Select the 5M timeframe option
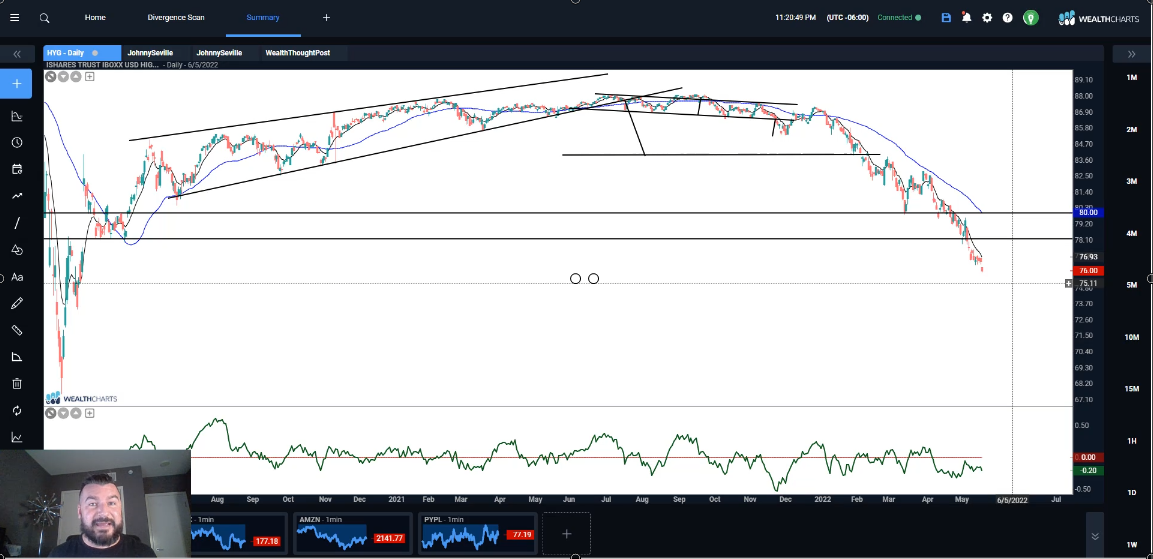Screen dimensions: 1153x559 click(1131, 285)
